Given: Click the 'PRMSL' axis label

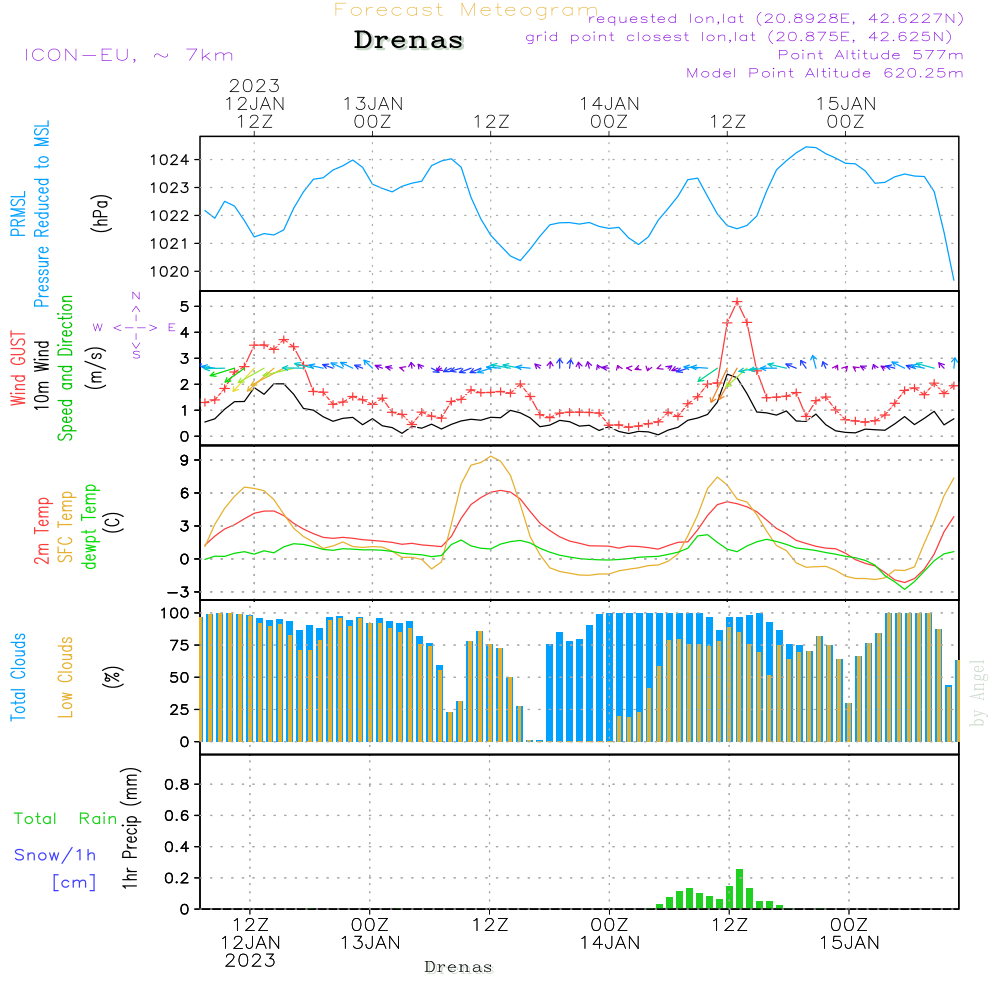Looking at the screenshot, I should click(x=18, y=214).
